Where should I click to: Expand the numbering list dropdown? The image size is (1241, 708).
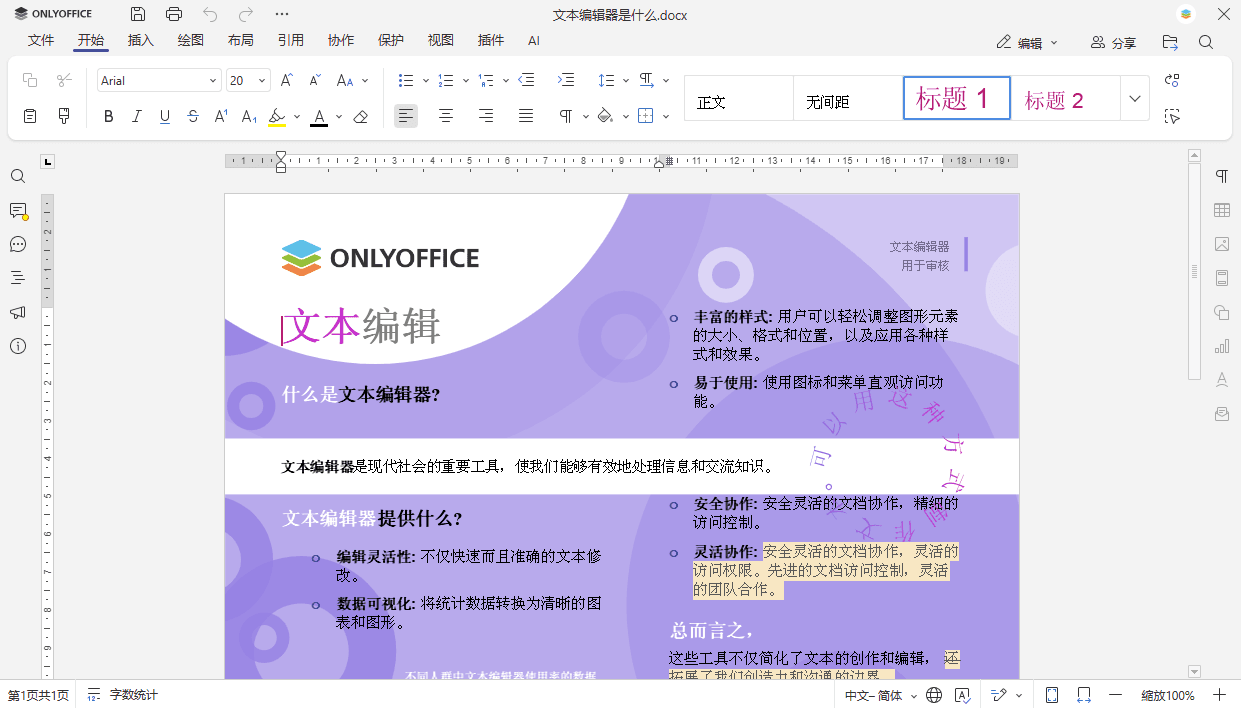point(465,80)
